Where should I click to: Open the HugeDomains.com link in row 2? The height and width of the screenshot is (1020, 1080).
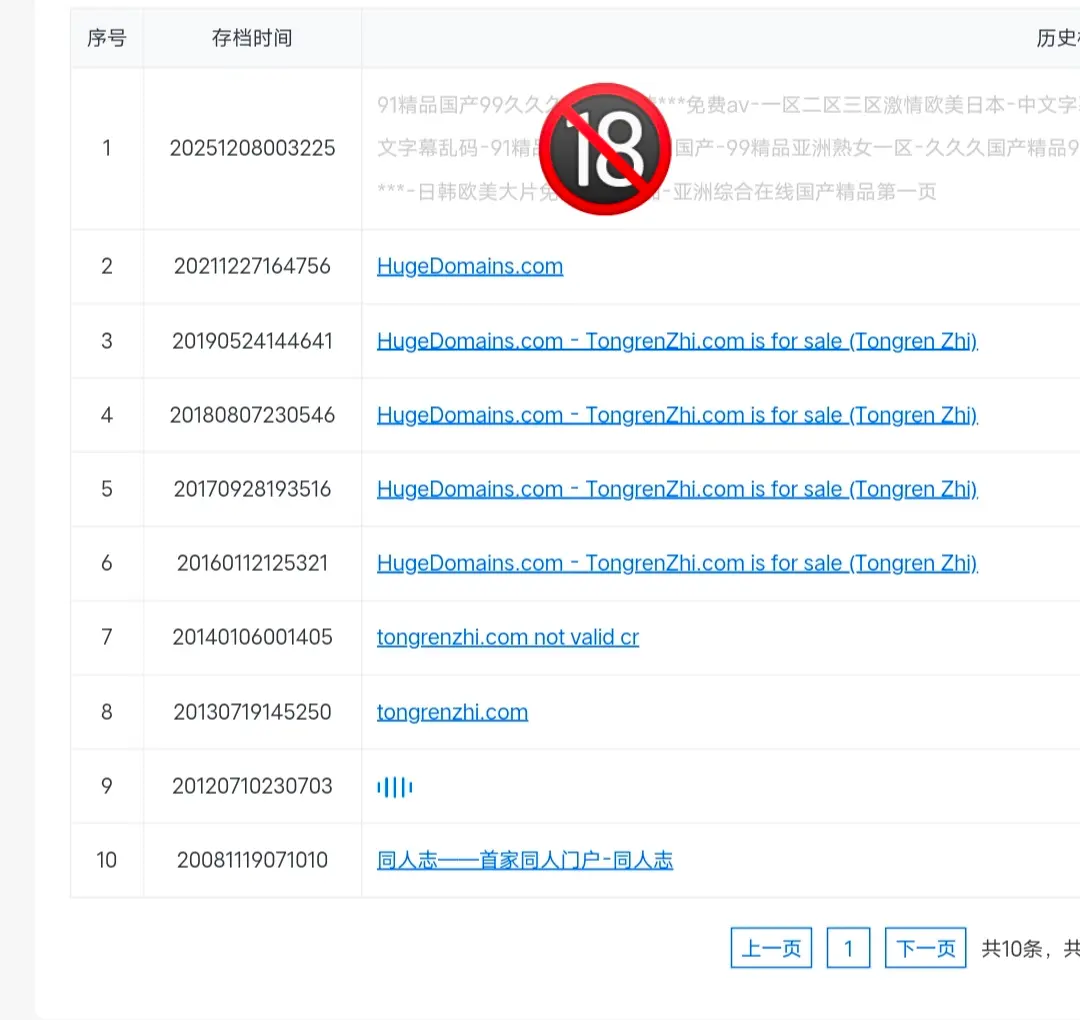click(x=470, y=267)
